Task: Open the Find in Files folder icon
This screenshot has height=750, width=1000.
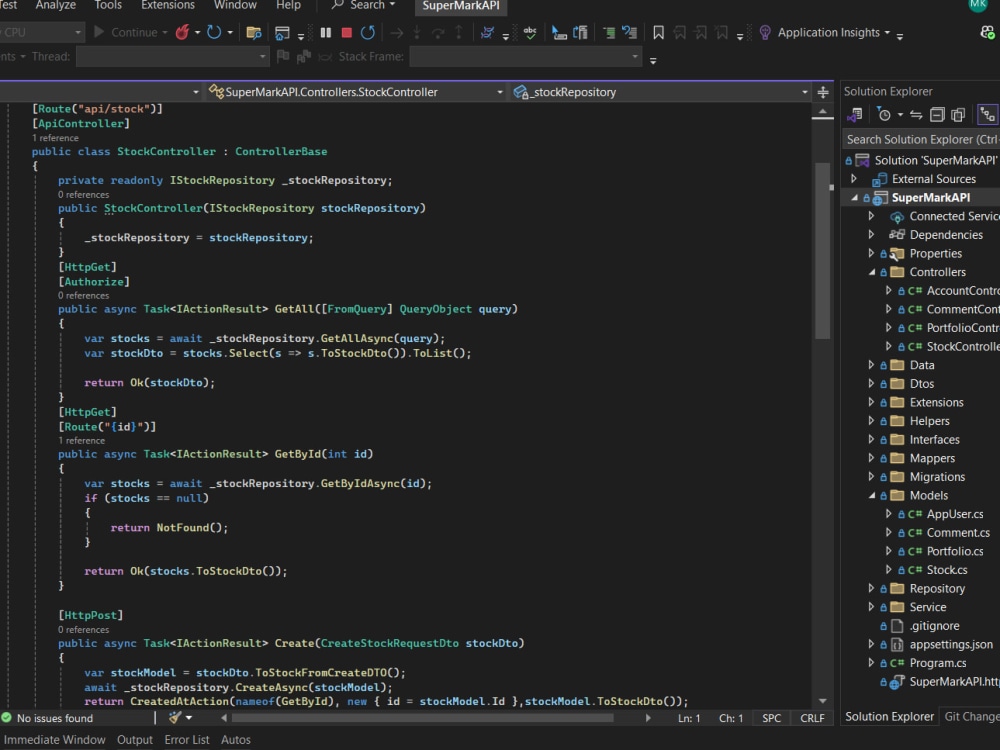Action: pyautogui.click(x=254, y=33)
